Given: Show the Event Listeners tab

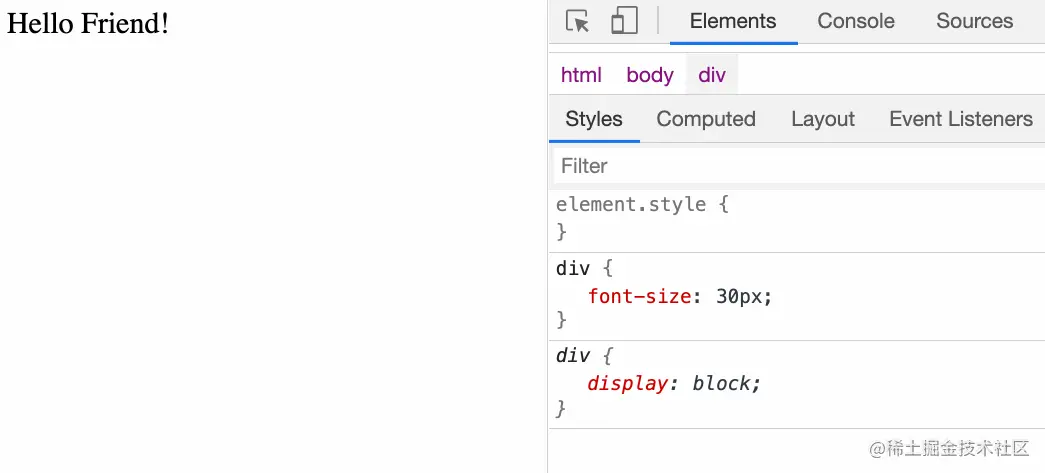Looking at the screenshot, I should 960,119.
